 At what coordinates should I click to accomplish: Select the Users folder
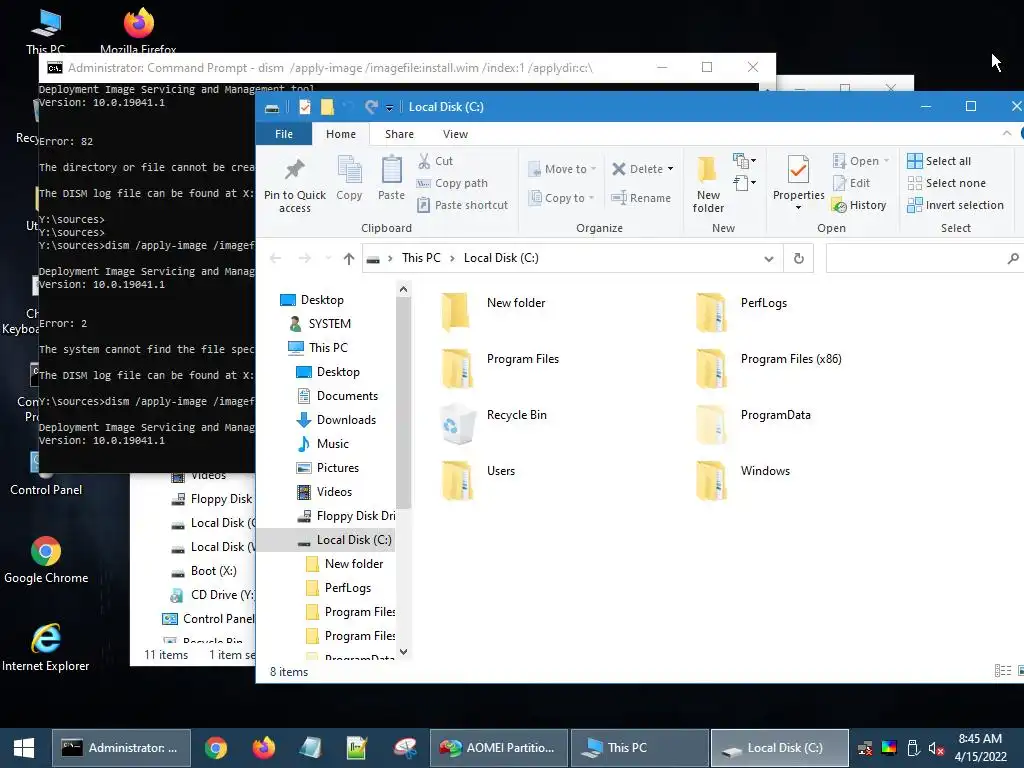(478, 480)
